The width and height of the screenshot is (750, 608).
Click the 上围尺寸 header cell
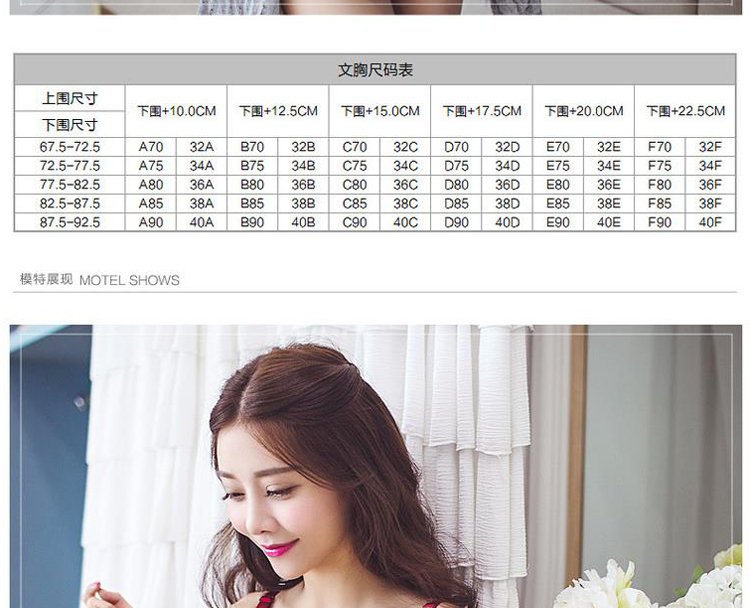click(70, 99)
